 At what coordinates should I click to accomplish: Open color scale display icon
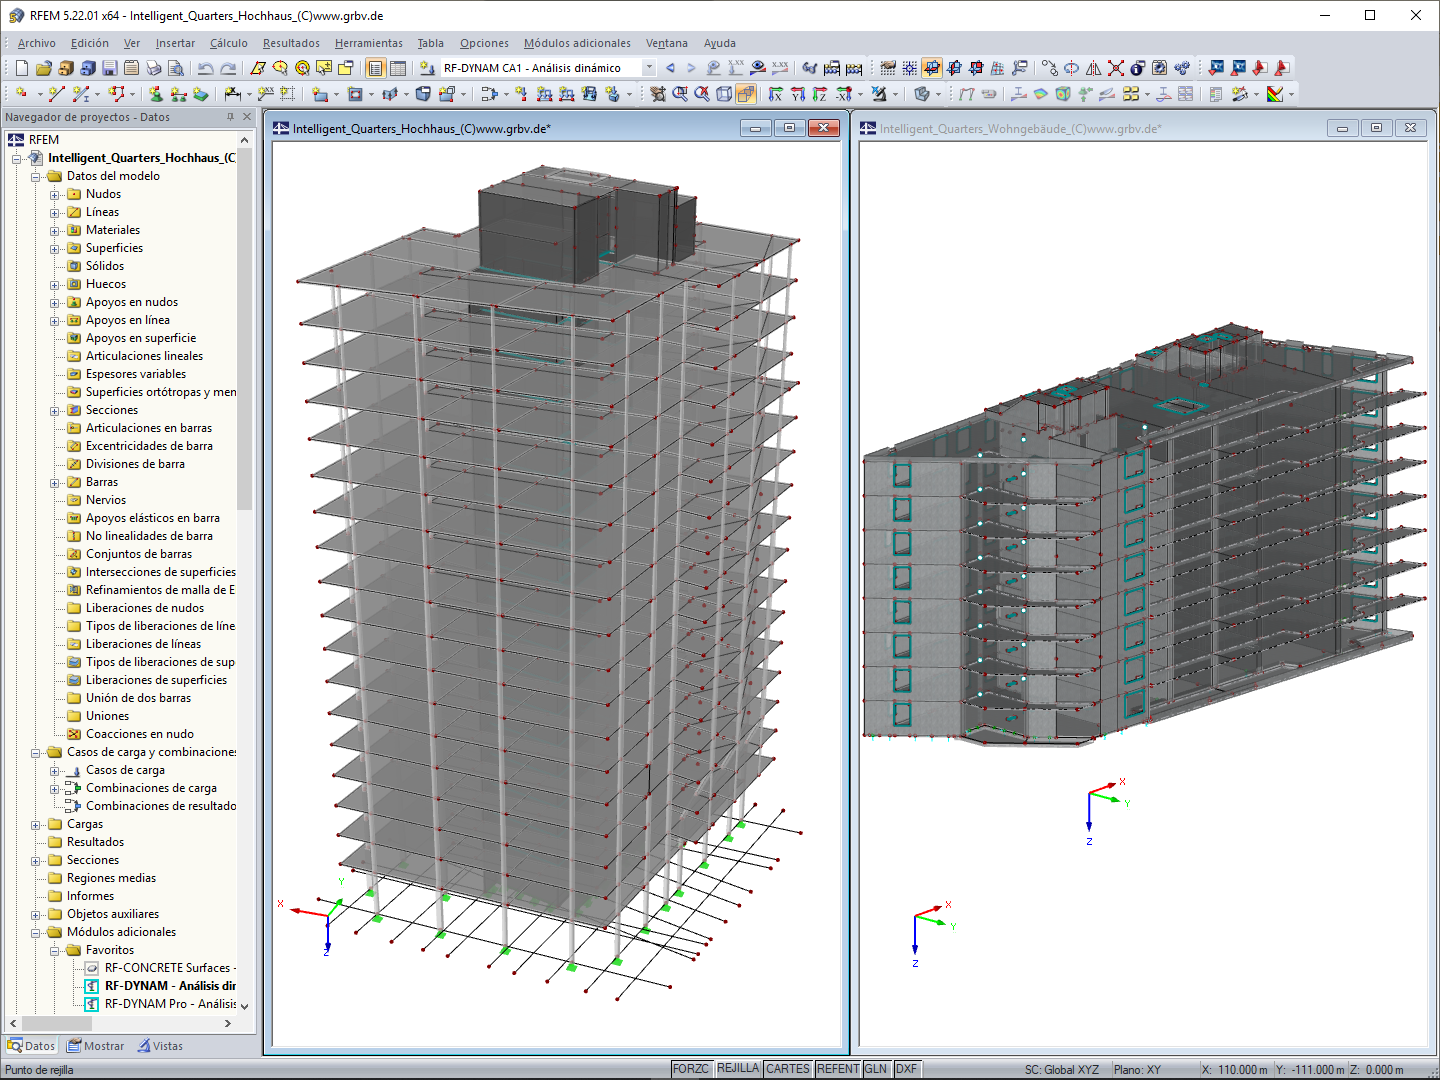coord(1275,94)
